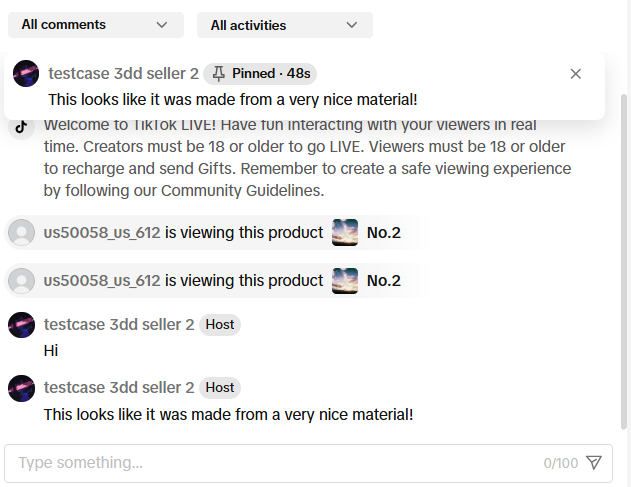This screenshot has width=631, height=487.
Task: Close the pinned comment banner
Action: 575,74
